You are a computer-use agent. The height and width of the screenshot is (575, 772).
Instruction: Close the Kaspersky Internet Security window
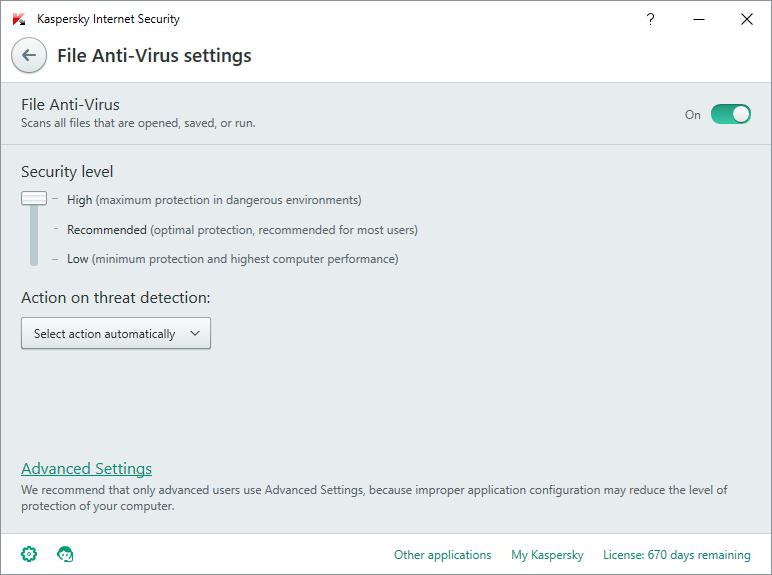coord(746,19)
